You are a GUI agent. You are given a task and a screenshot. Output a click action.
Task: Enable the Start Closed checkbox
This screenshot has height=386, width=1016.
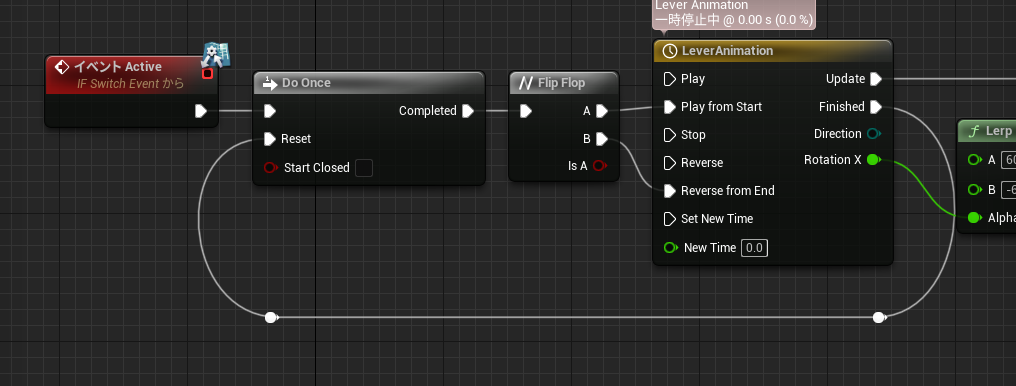tap(364, 168)
